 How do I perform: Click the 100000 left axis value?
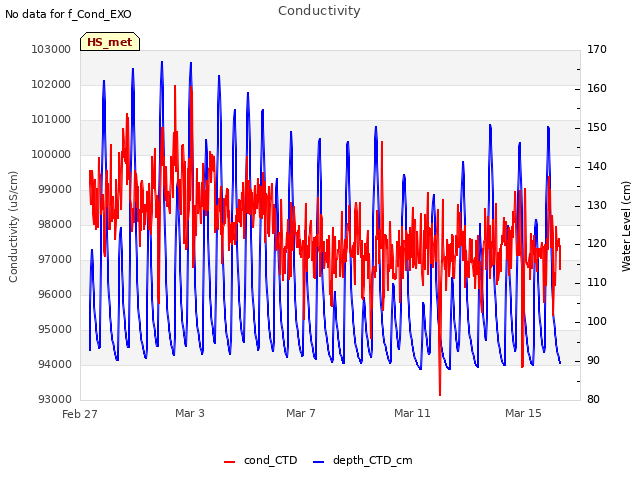click(51, 154)
